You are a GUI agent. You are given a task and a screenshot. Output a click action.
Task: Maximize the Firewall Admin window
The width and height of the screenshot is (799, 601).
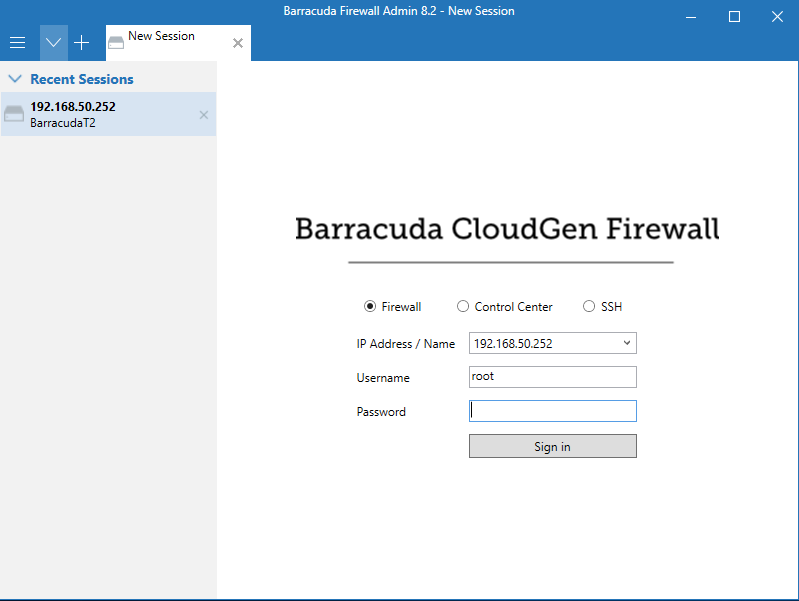click(x=734, y=17)
